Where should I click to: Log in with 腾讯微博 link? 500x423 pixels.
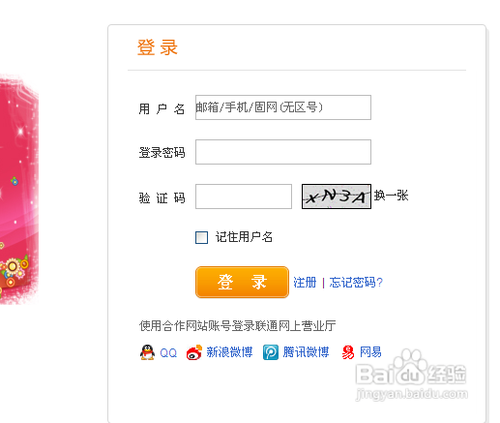click(x=306, y=352)
